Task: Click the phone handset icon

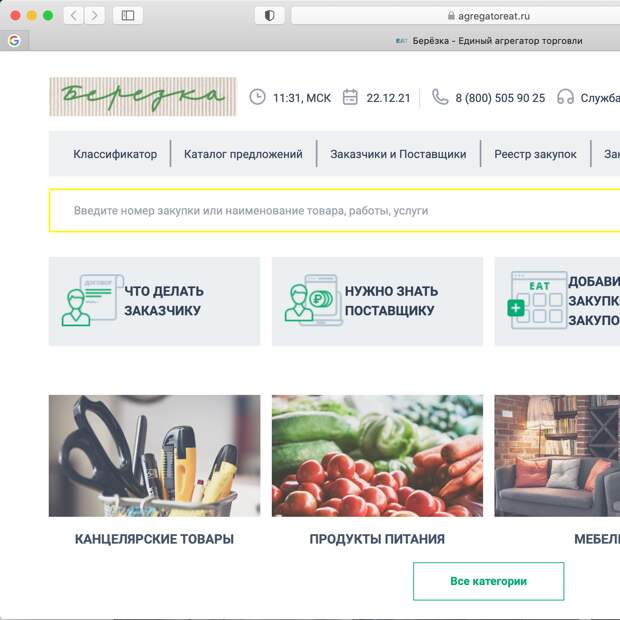Action: click(x=440, y=97)
